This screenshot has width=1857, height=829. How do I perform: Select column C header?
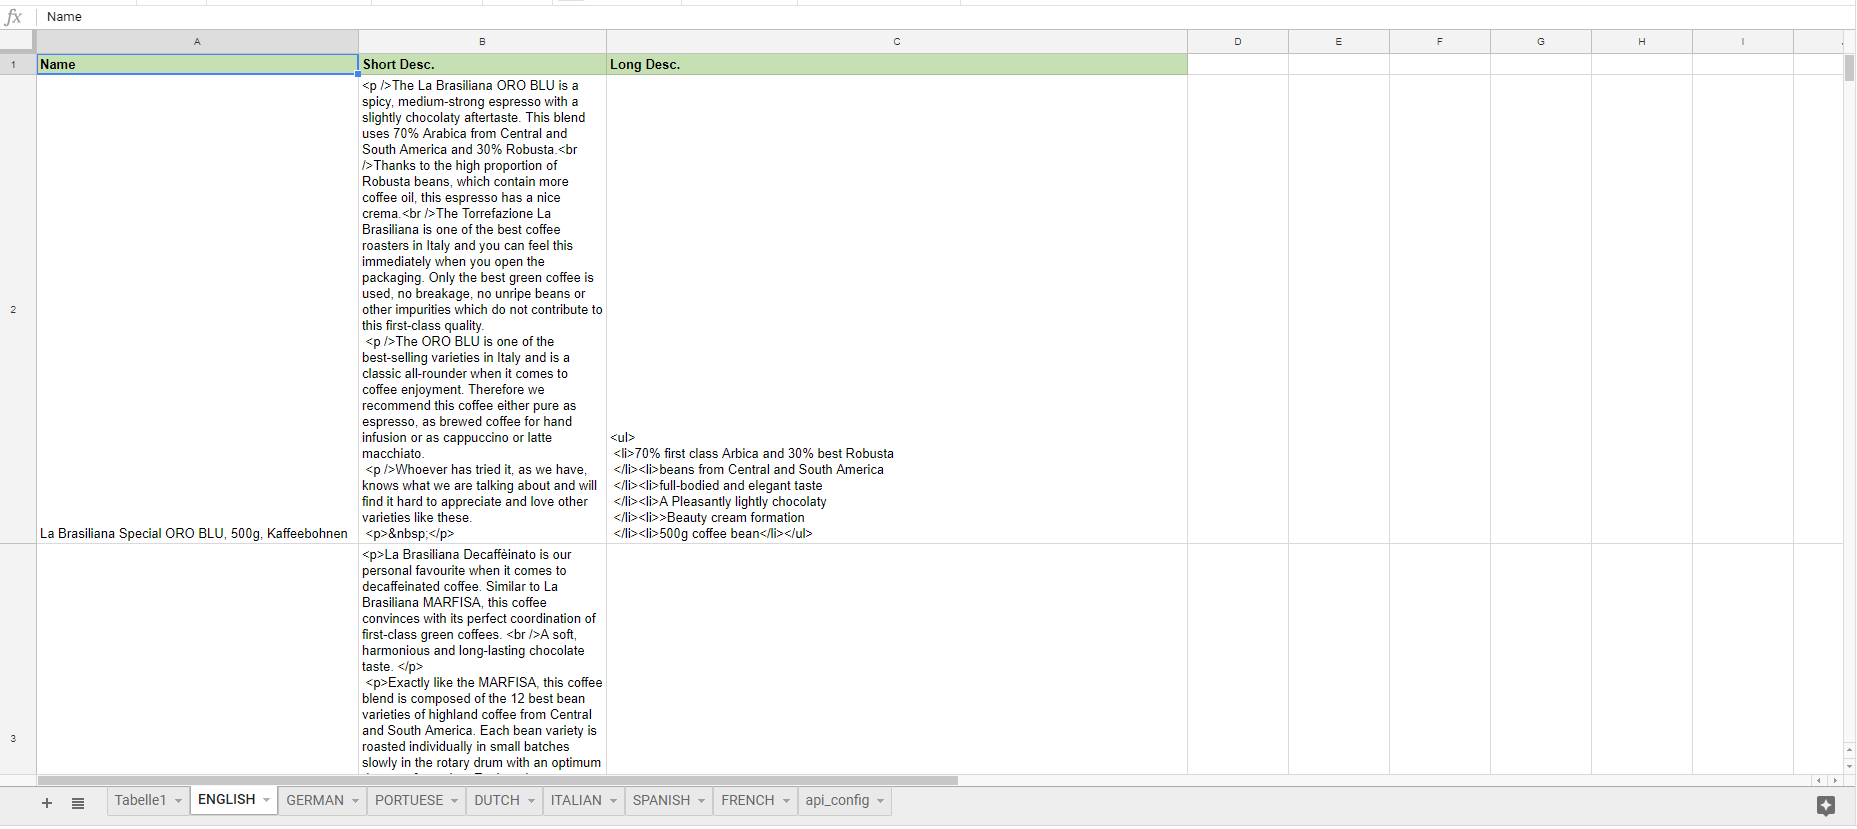[897, 42]
